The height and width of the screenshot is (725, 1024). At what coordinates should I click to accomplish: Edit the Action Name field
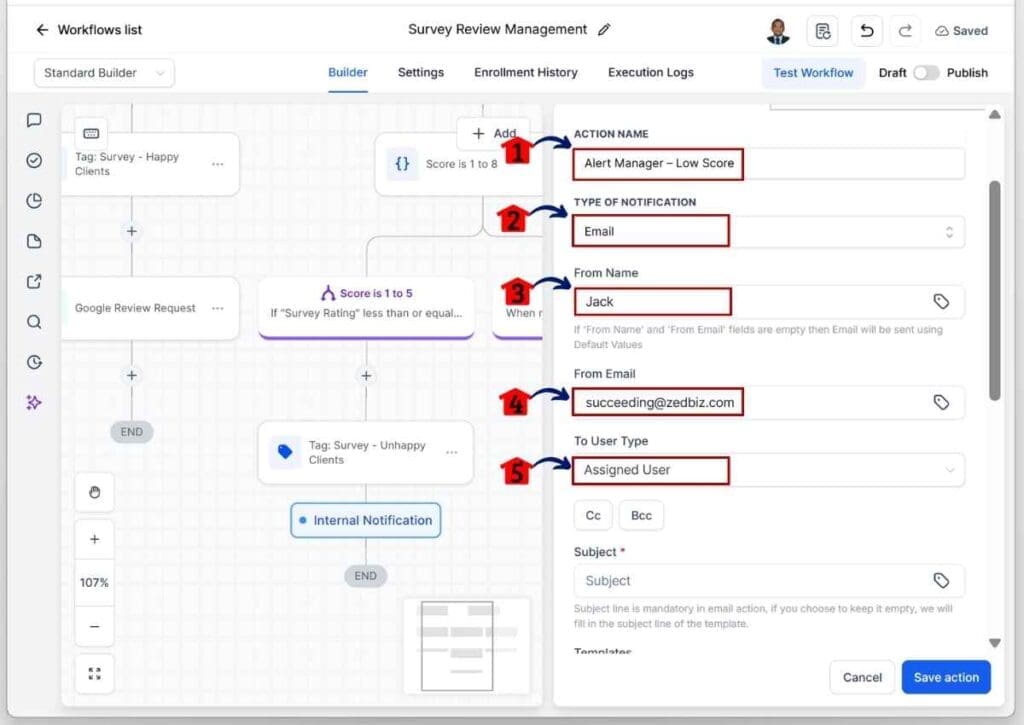(769, 163)
